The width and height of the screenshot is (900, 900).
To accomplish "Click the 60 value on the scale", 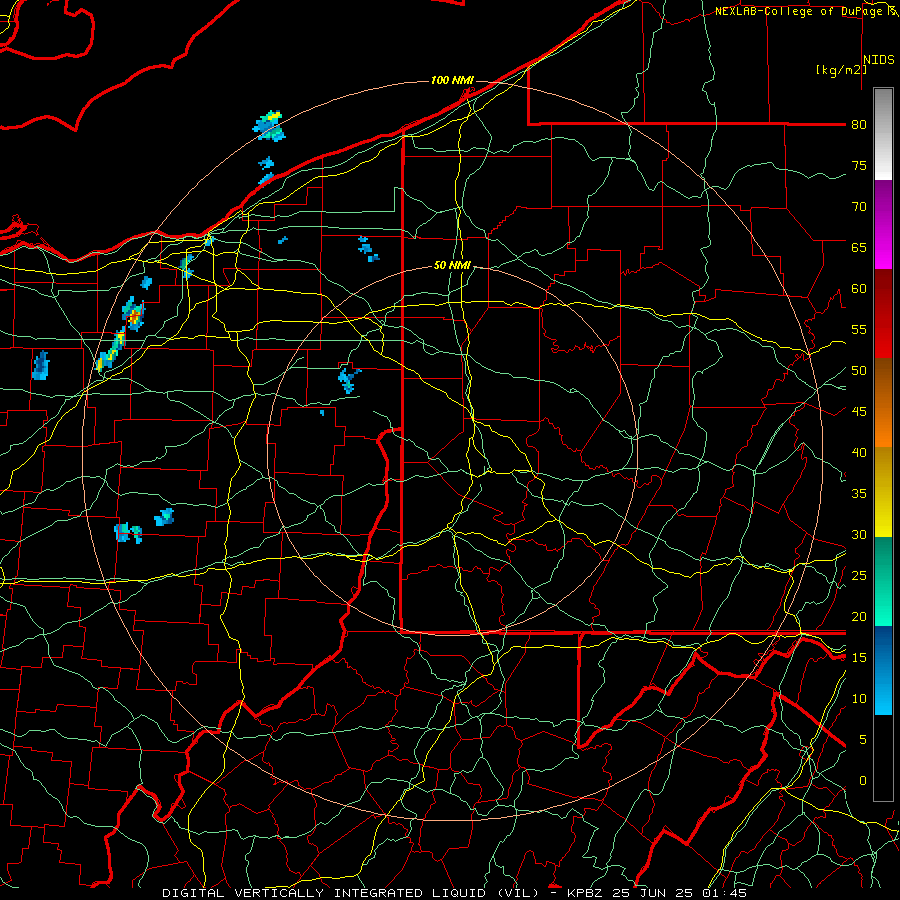I will [x=859, y=289].
